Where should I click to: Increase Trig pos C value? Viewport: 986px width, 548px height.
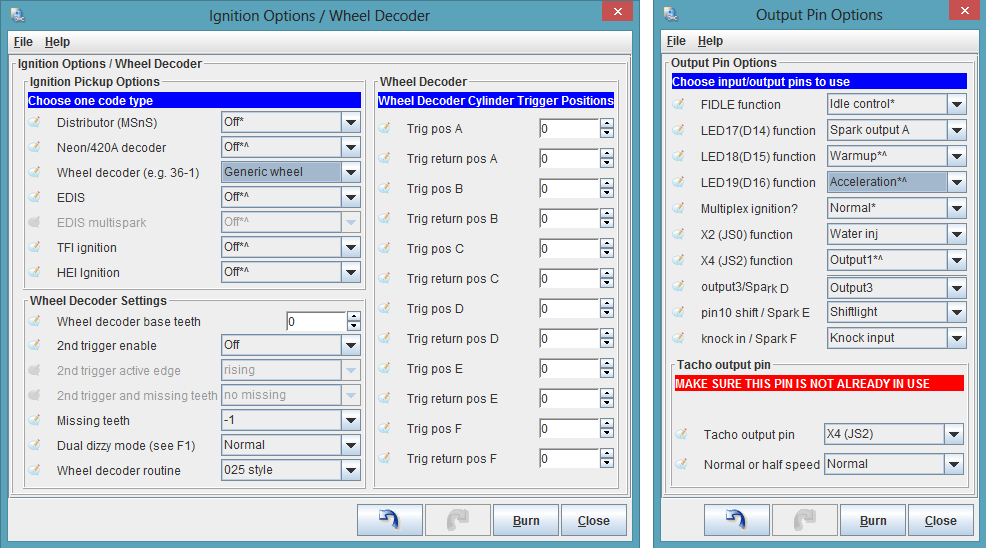coord(607,243)
